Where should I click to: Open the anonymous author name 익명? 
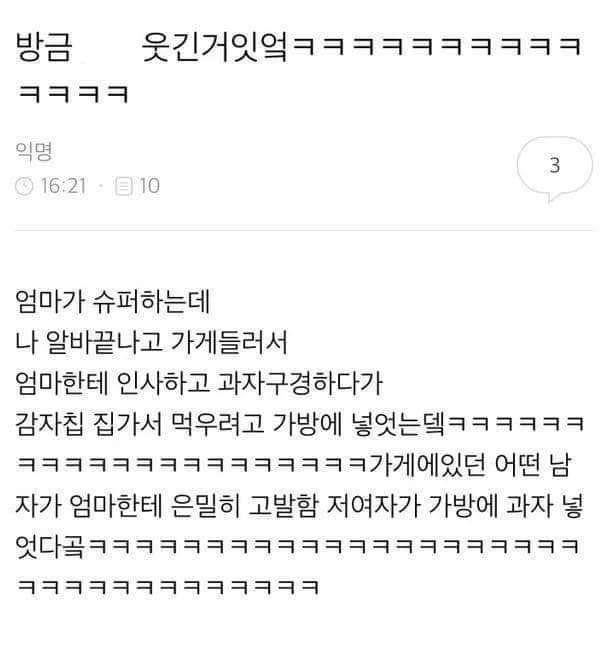(34, 151)
